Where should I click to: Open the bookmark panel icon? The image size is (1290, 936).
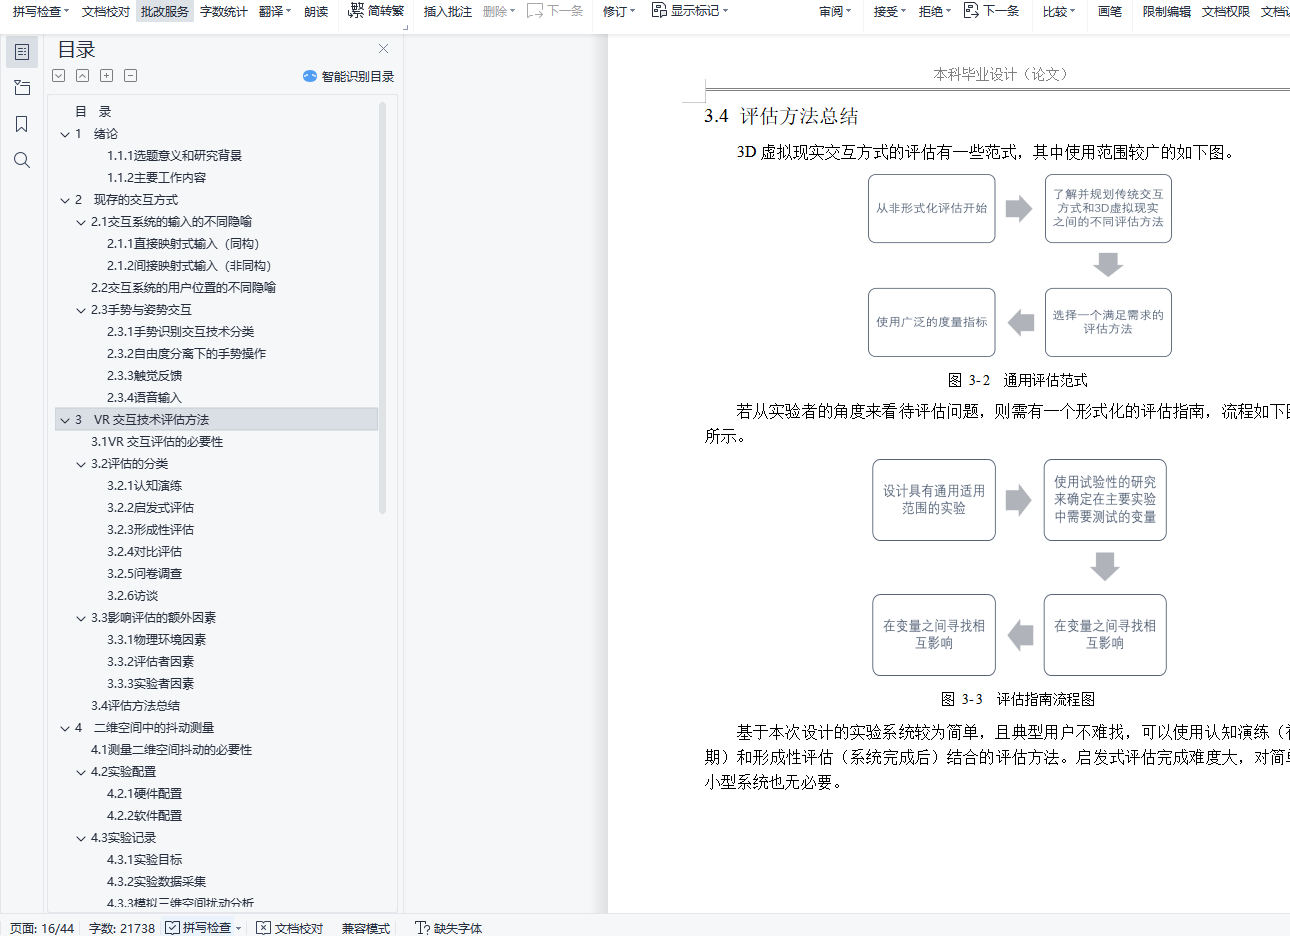[x=22, y=124]
